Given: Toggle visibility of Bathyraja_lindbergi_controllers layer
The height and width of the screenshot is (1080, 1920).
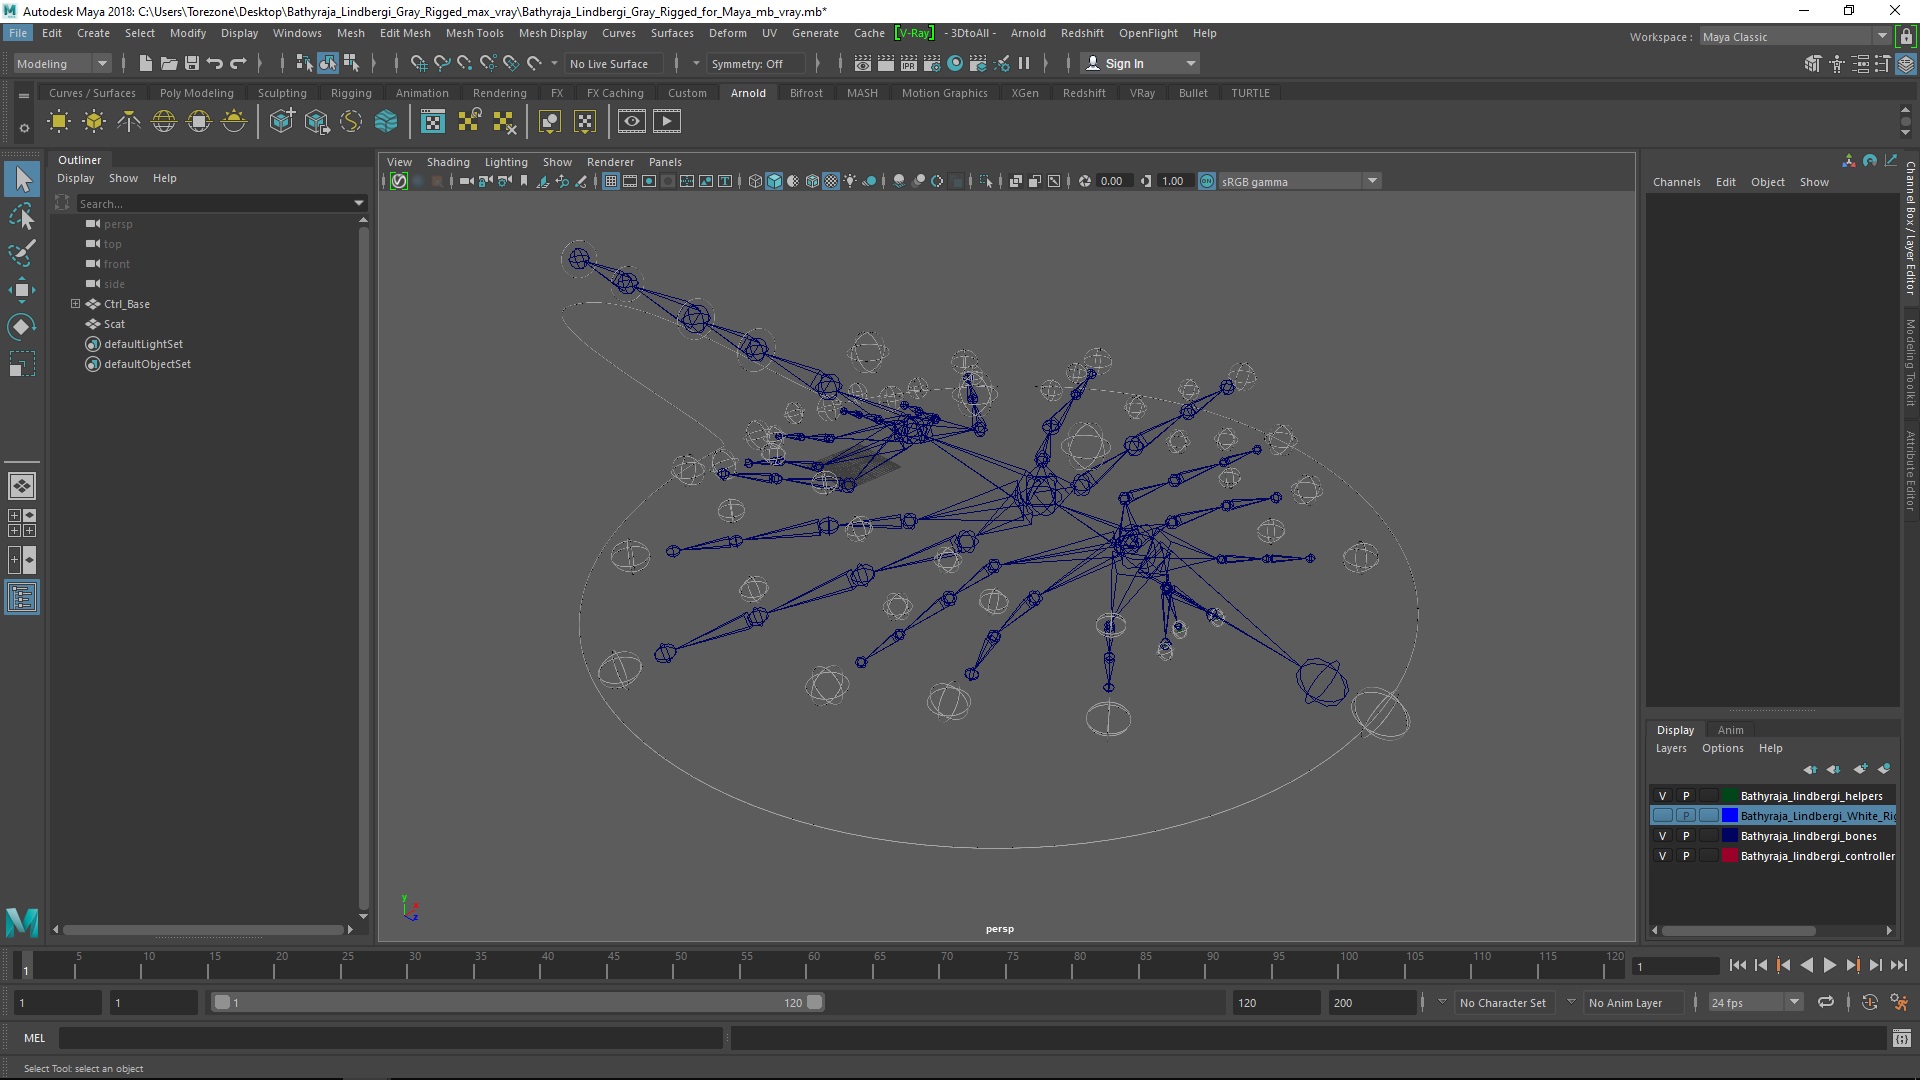Looking at the screenshot, I should click(x=1662, y=855).
